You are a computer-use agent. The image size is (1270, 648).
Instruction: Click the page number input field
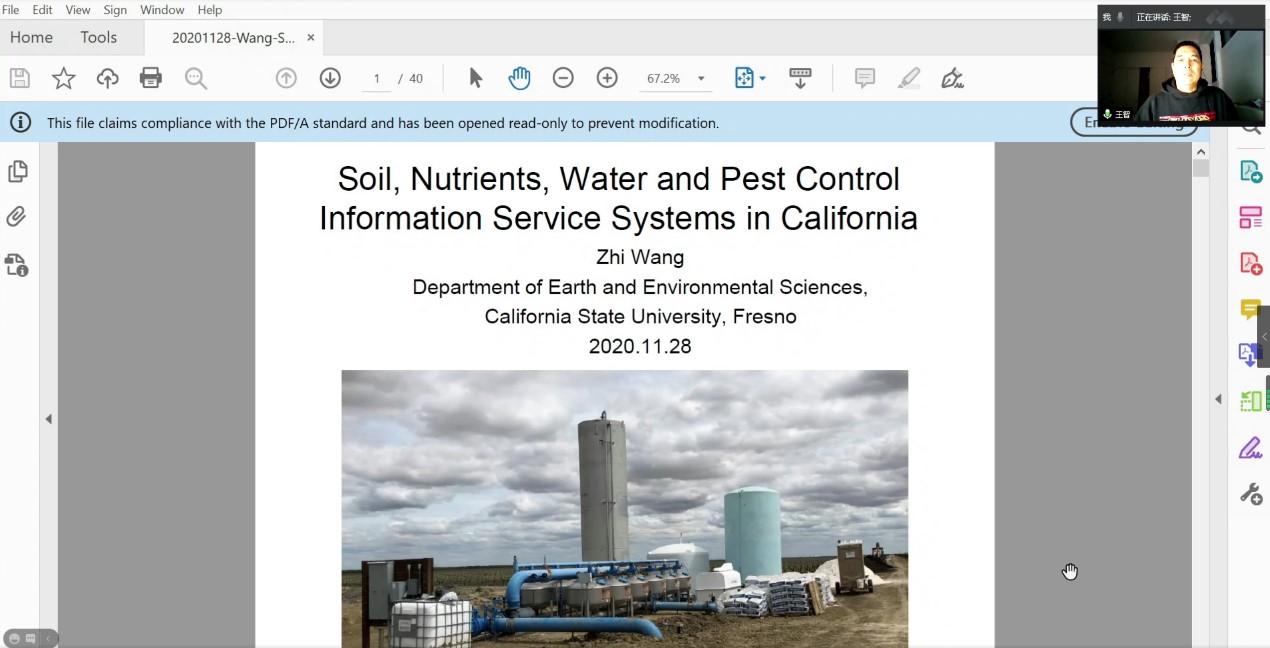[x=377, y=78]
